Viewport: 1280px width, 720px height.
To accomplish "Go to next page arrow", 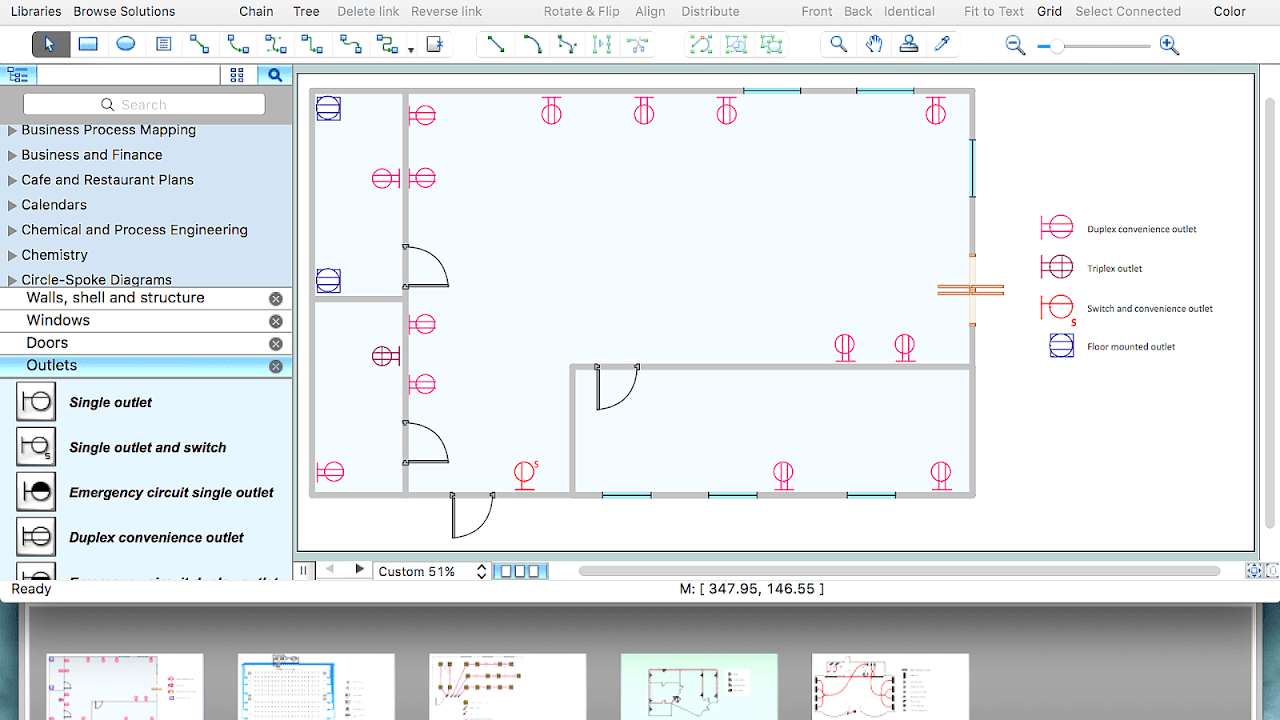I will [x=360, y=570].
